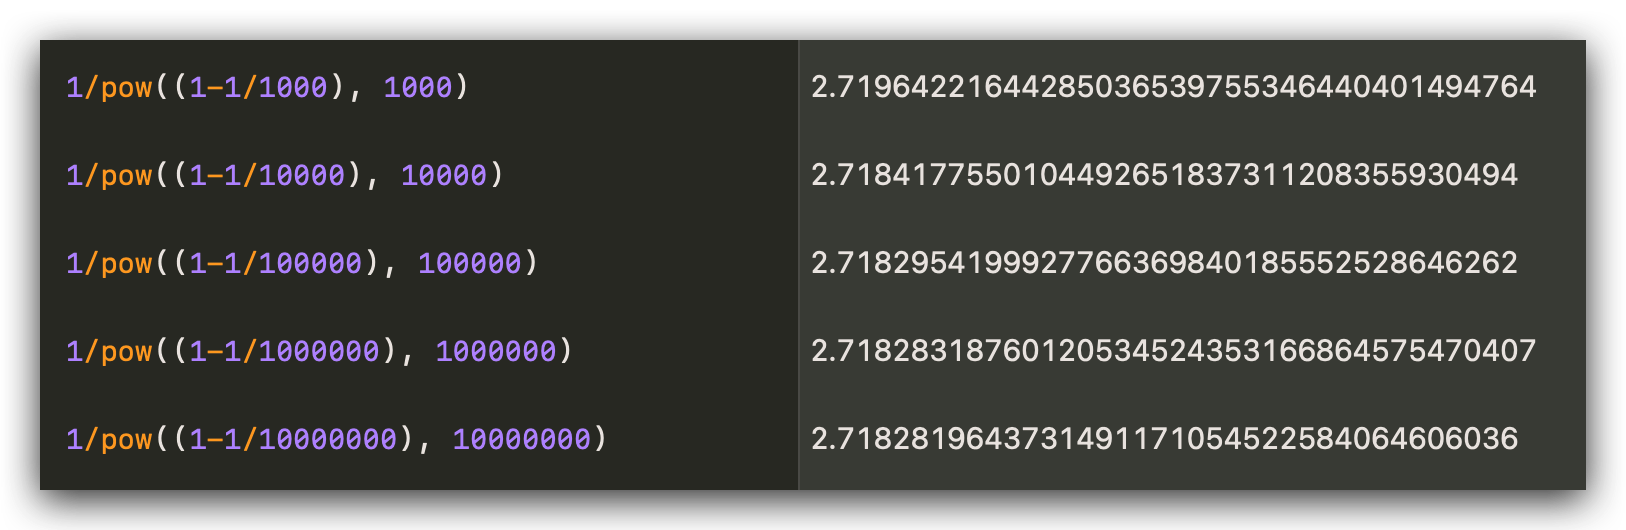This screenshot has width=1626, height=530.
Task: Click the pow function name in third line
Action: coord(127,265)
